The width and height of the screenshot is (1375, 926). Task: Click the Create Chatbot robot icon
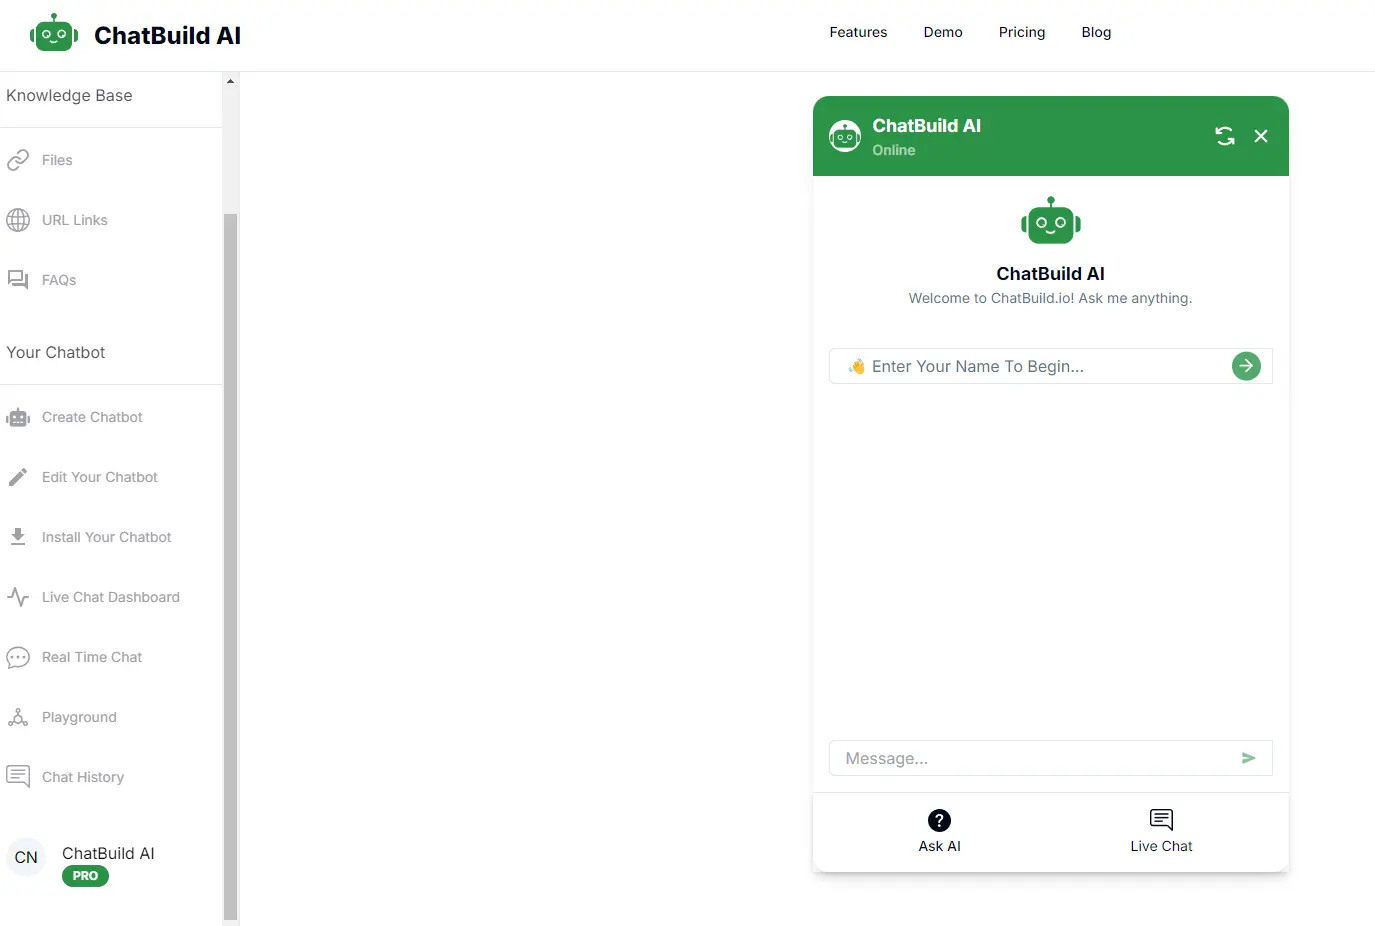[18, 417]
